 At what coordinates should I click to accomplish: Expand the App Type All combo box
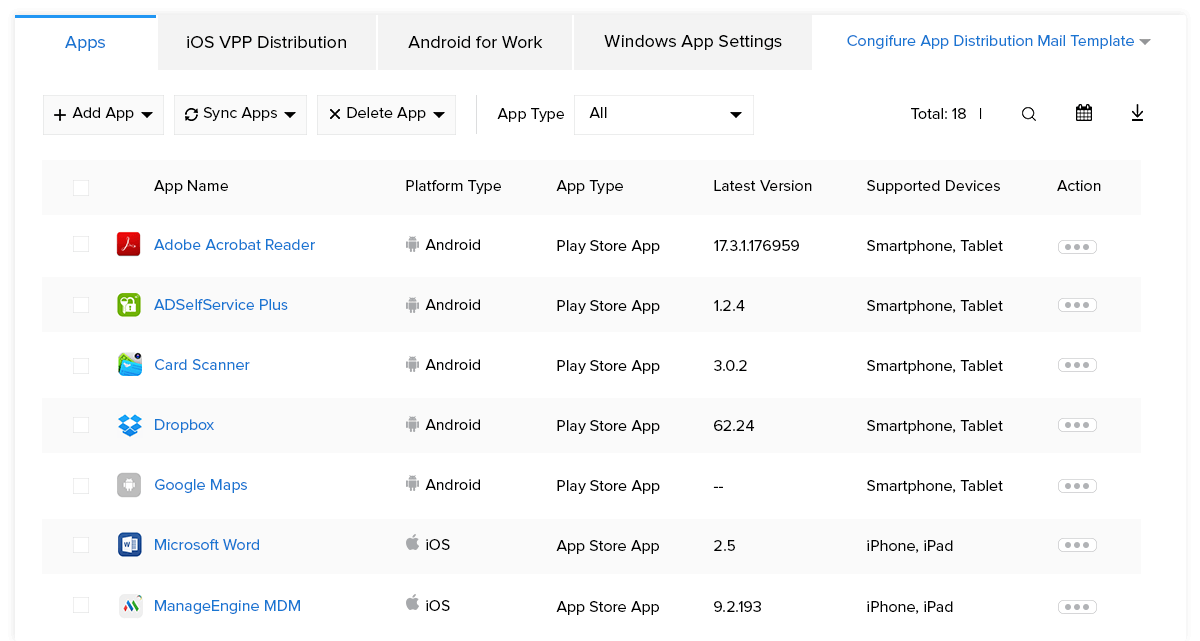[664, 114]
